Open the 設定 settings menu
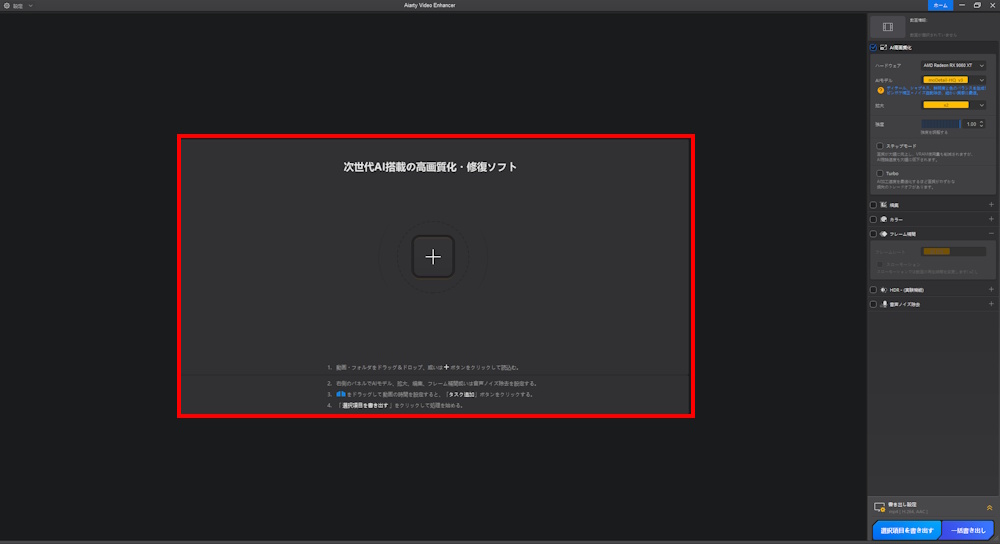The height and width of the screenshot is (544, 1000). [18, 6]
